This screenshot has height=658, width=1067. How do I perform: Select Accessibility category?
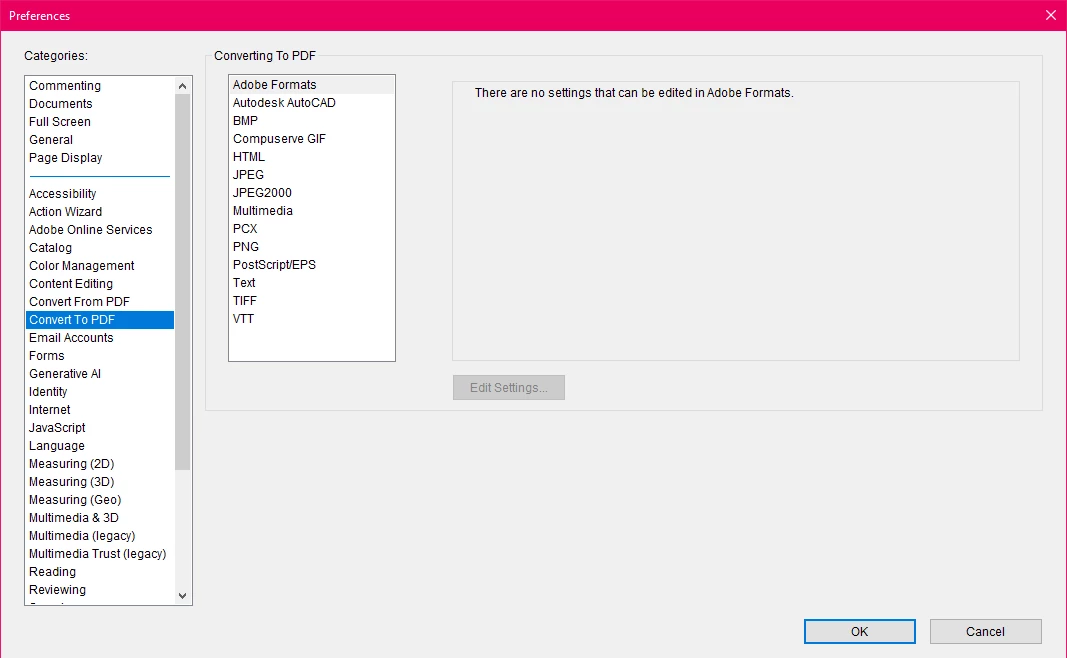tap(100, 194)
